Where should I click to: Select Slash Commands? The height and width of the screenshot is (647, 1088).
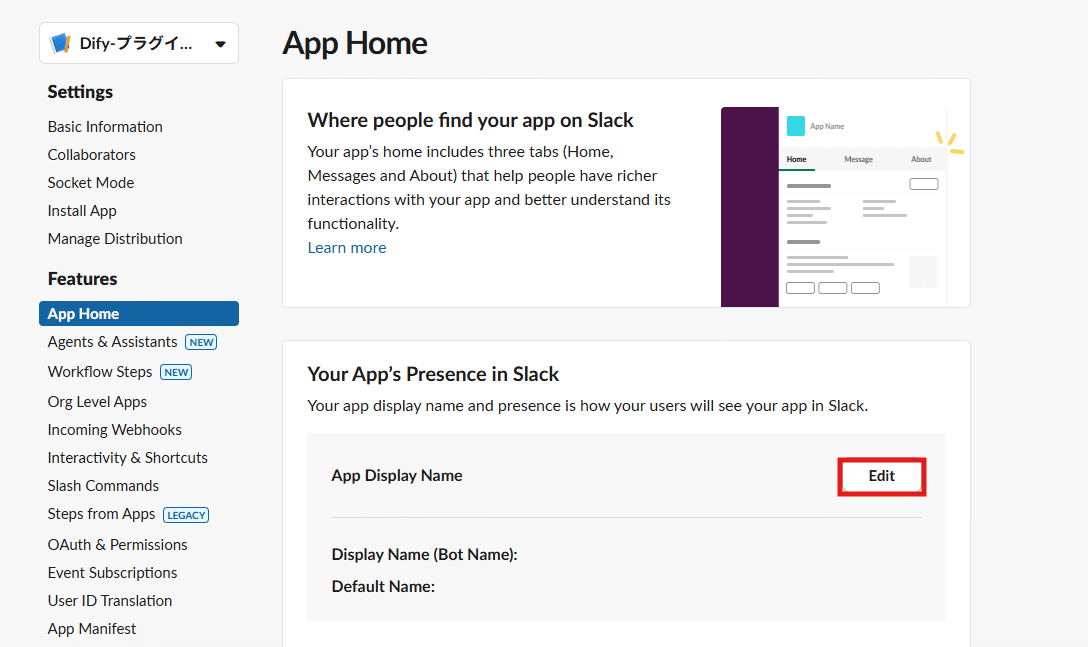[x=103, y=486]
